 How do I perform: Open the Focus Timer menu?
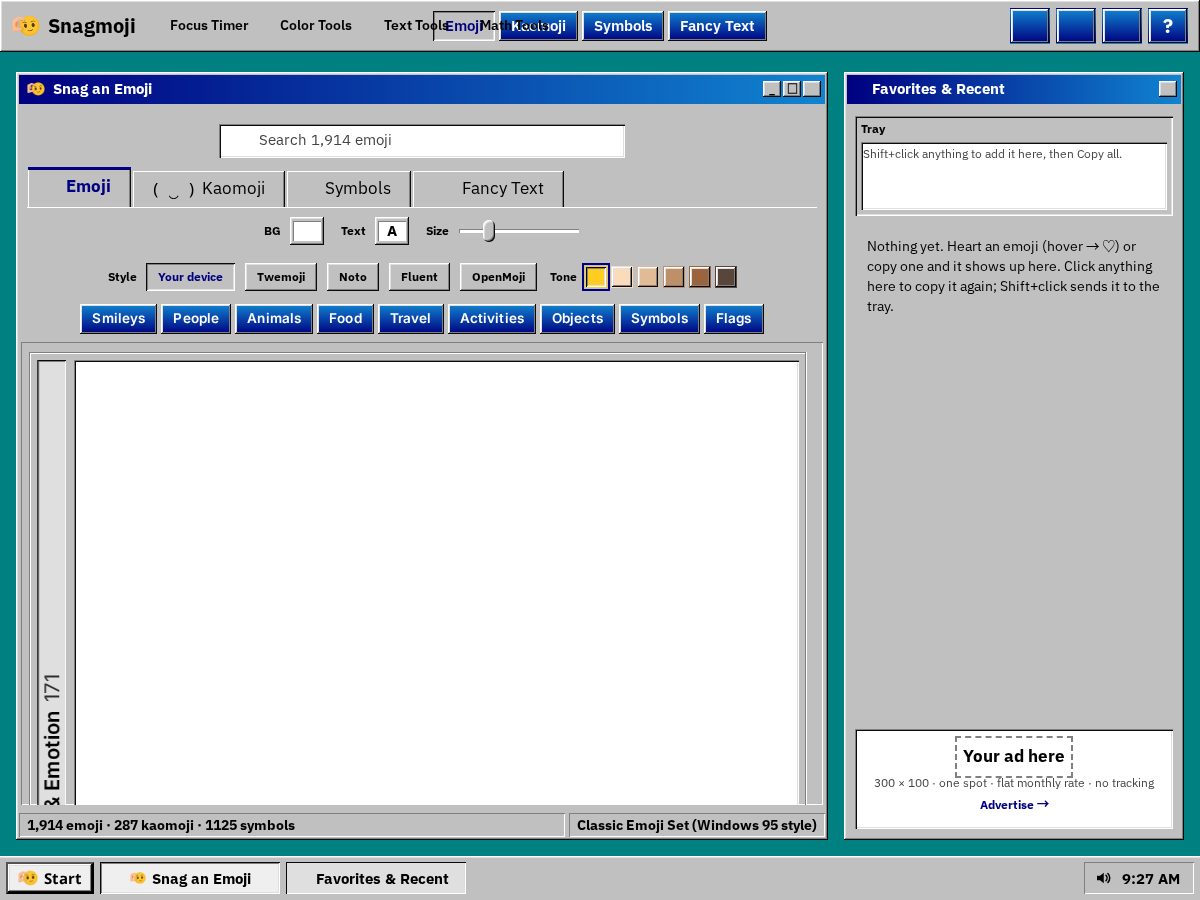[x=209, y=26]
